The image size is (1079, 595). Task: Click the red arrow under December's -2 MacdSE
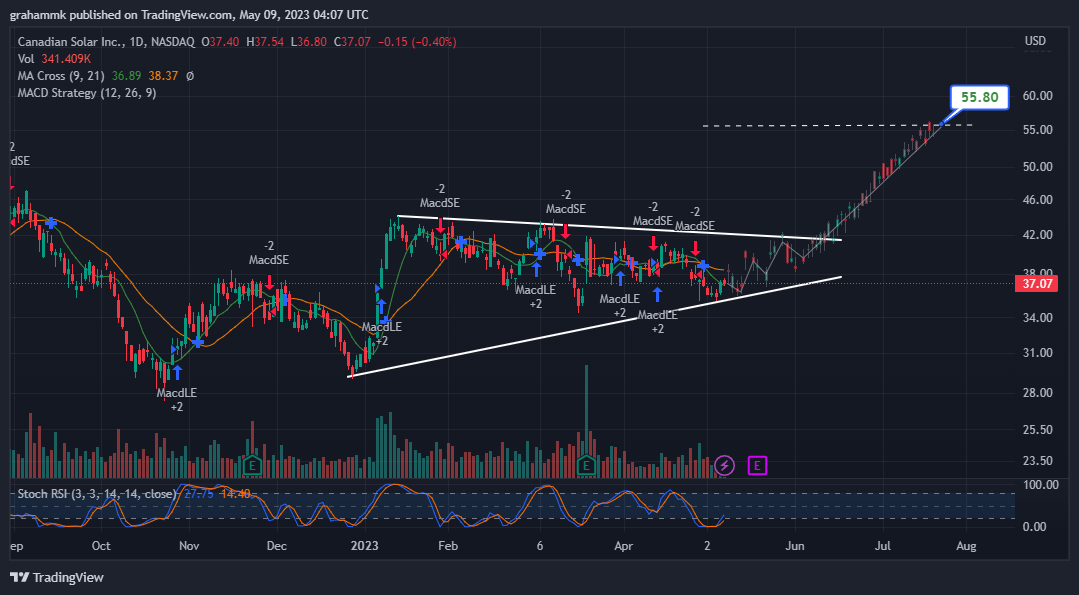click(269, 283)
